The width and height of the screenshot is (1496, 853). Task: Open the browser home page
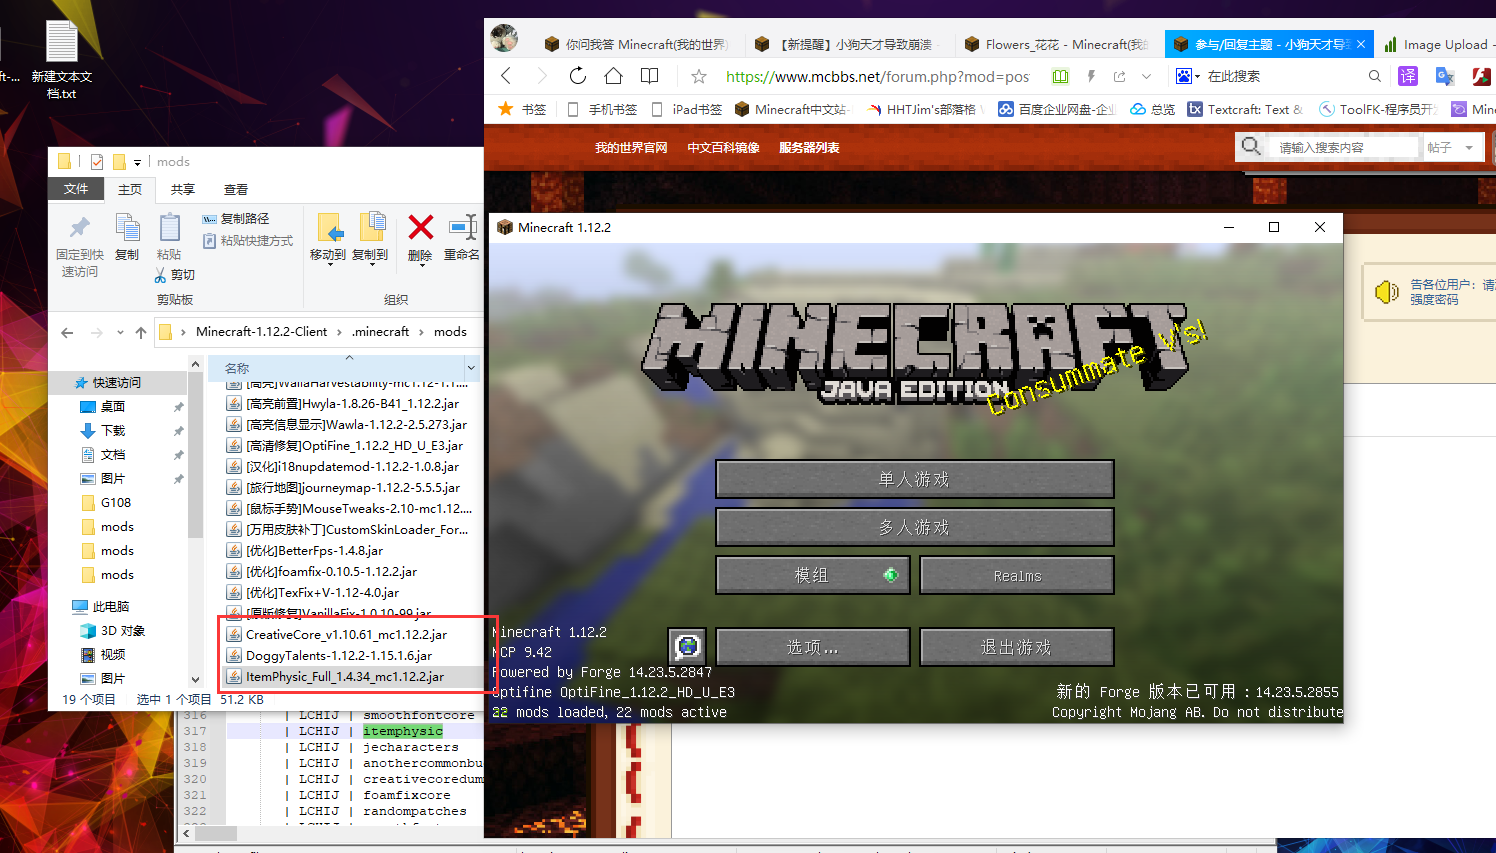click(613, 76)
